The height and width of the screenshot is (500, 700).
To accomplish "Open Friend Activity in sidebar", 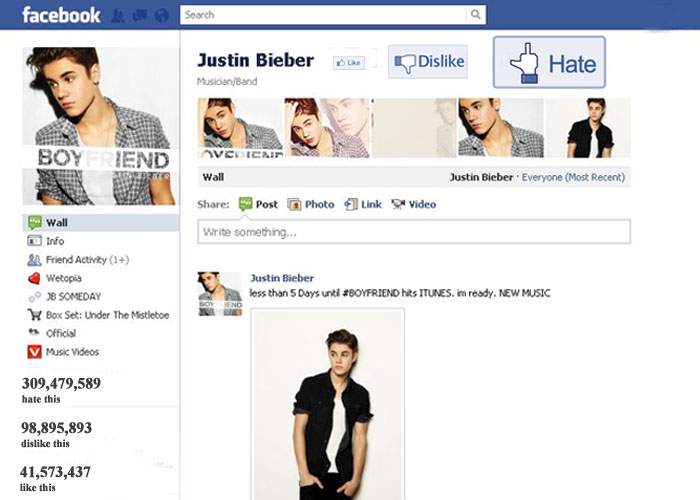I will tap(101, 260).
